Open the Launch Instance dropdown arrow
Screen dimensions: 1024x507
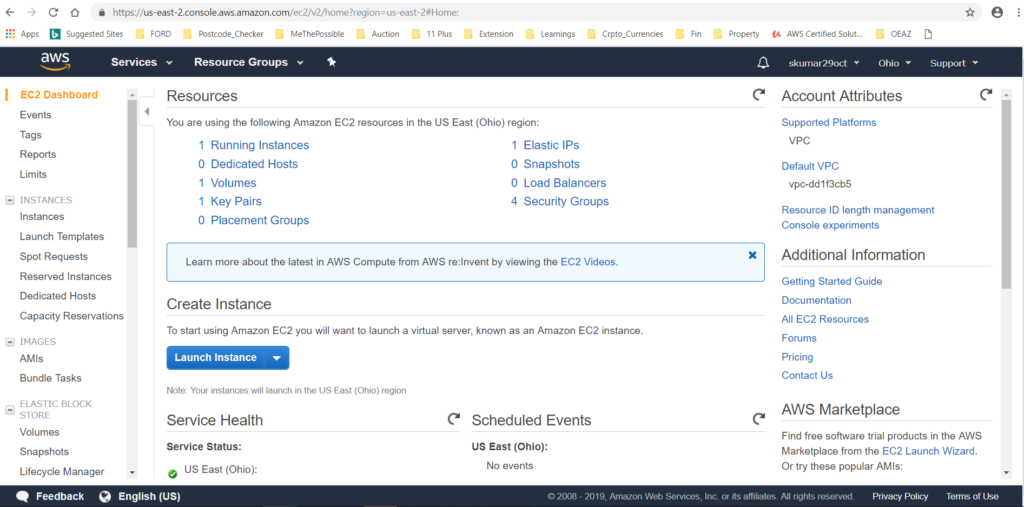pyautogui.click(x=277, y=357)
